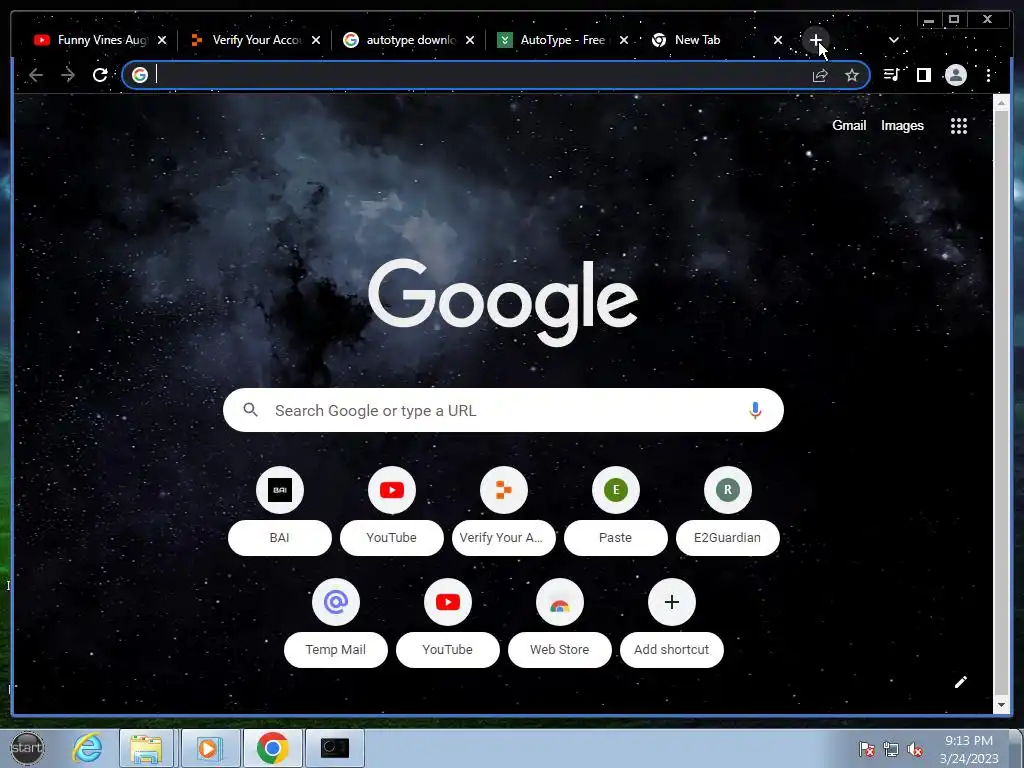The height and width of the screenshot is (768, 1024).
Task: Click the forward navigation arrow
Action: (68, 75)
